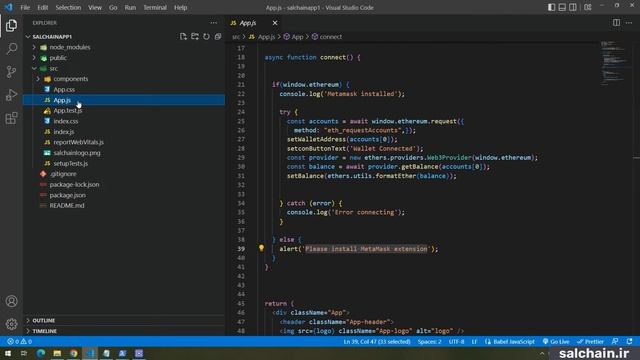Split the editor to the right
Viewport: 640px width, 360px height.
(x=616, y=23)
